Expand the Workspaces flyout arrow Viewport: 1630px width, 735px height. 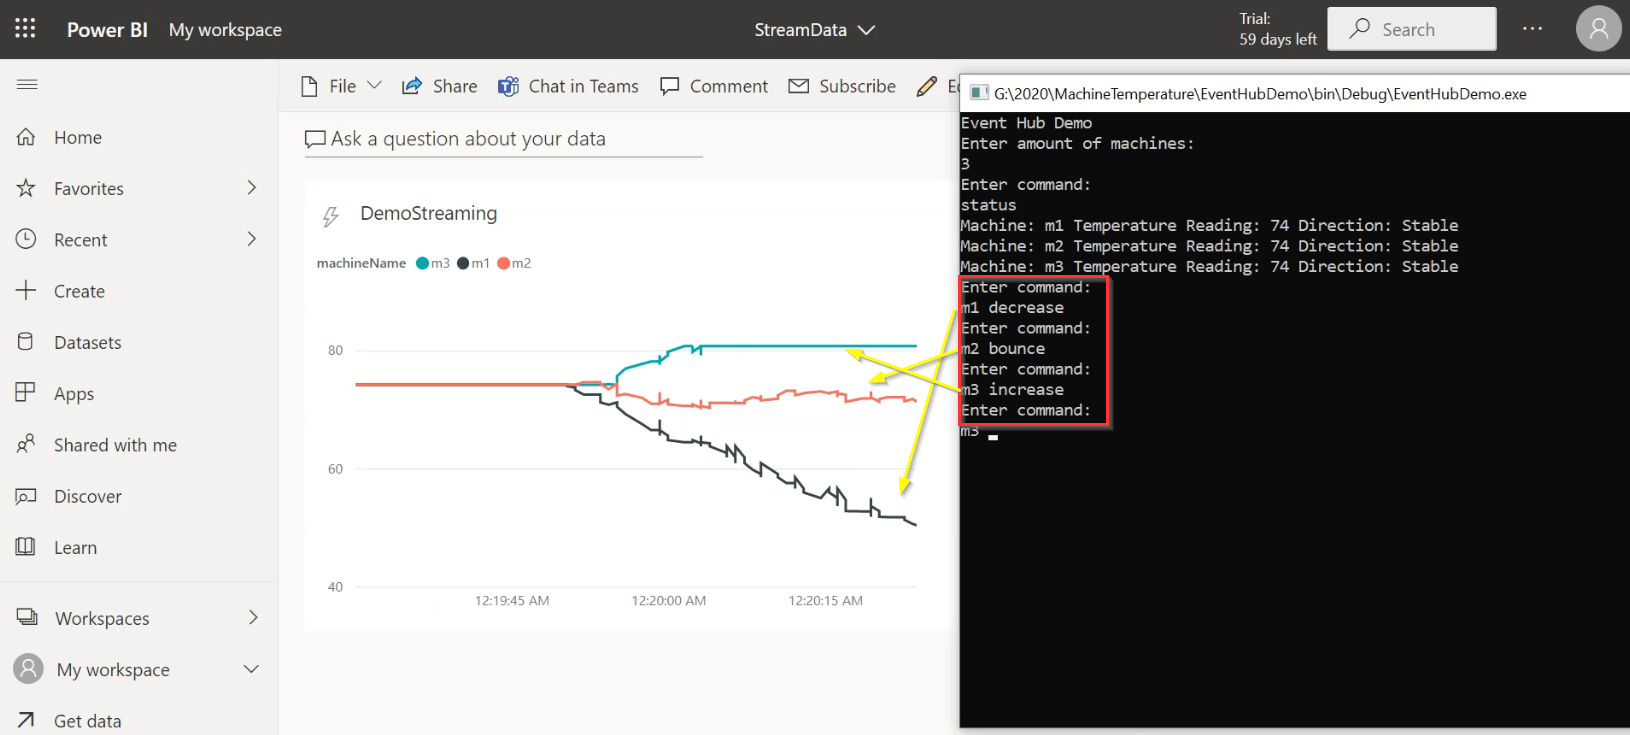pos(253,618)
